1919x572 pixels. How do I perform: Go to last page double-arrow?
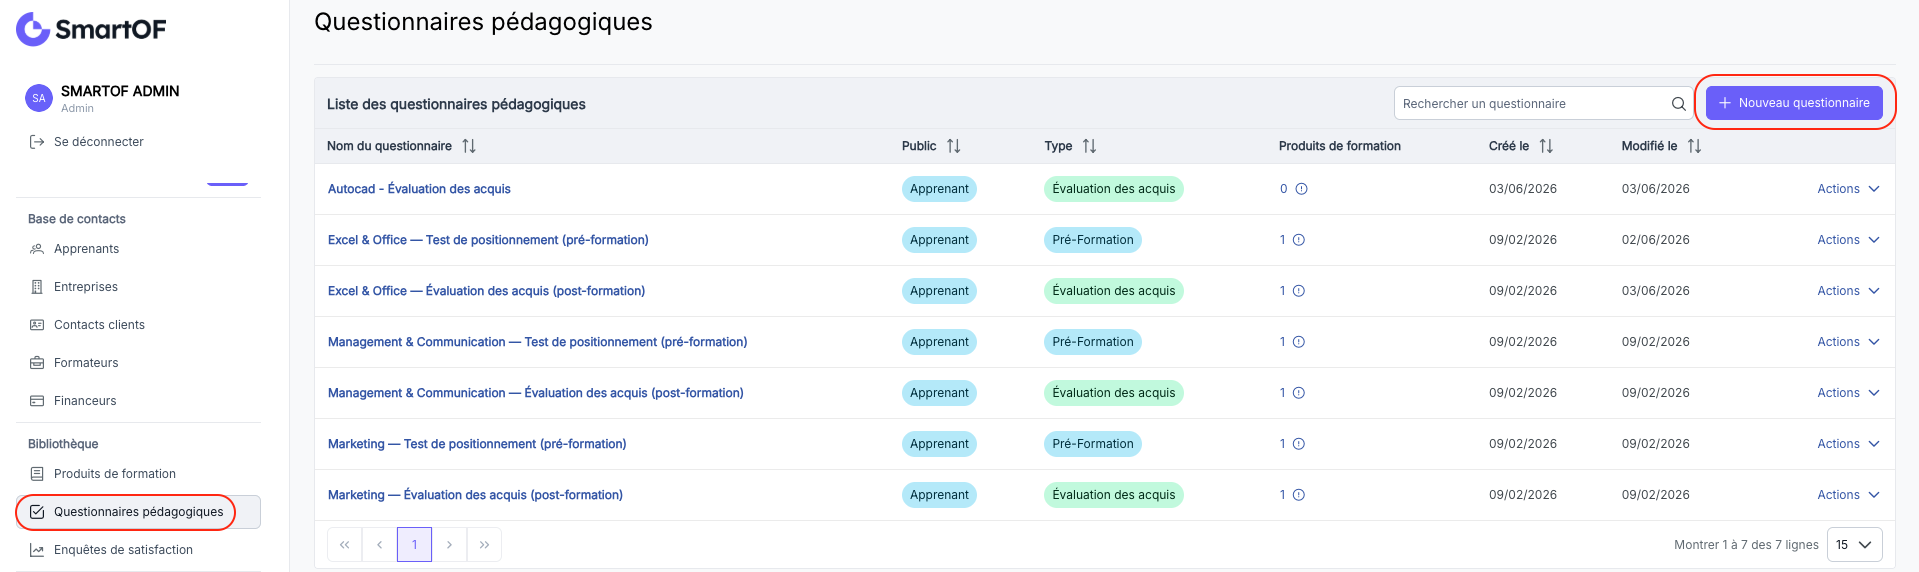[484, 545]
